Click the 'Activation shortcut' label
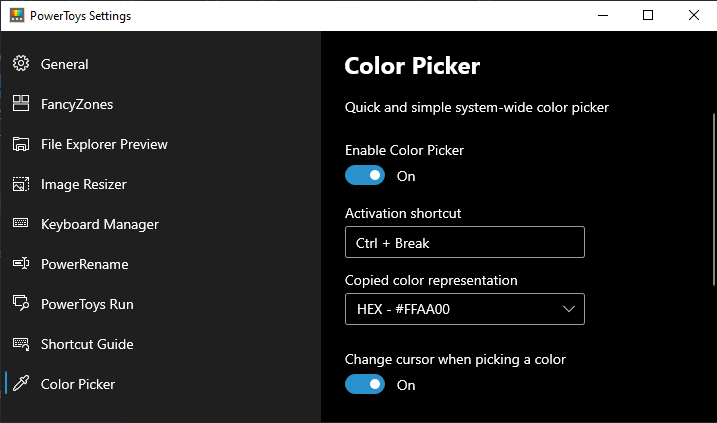 click(x=403, y=214)
